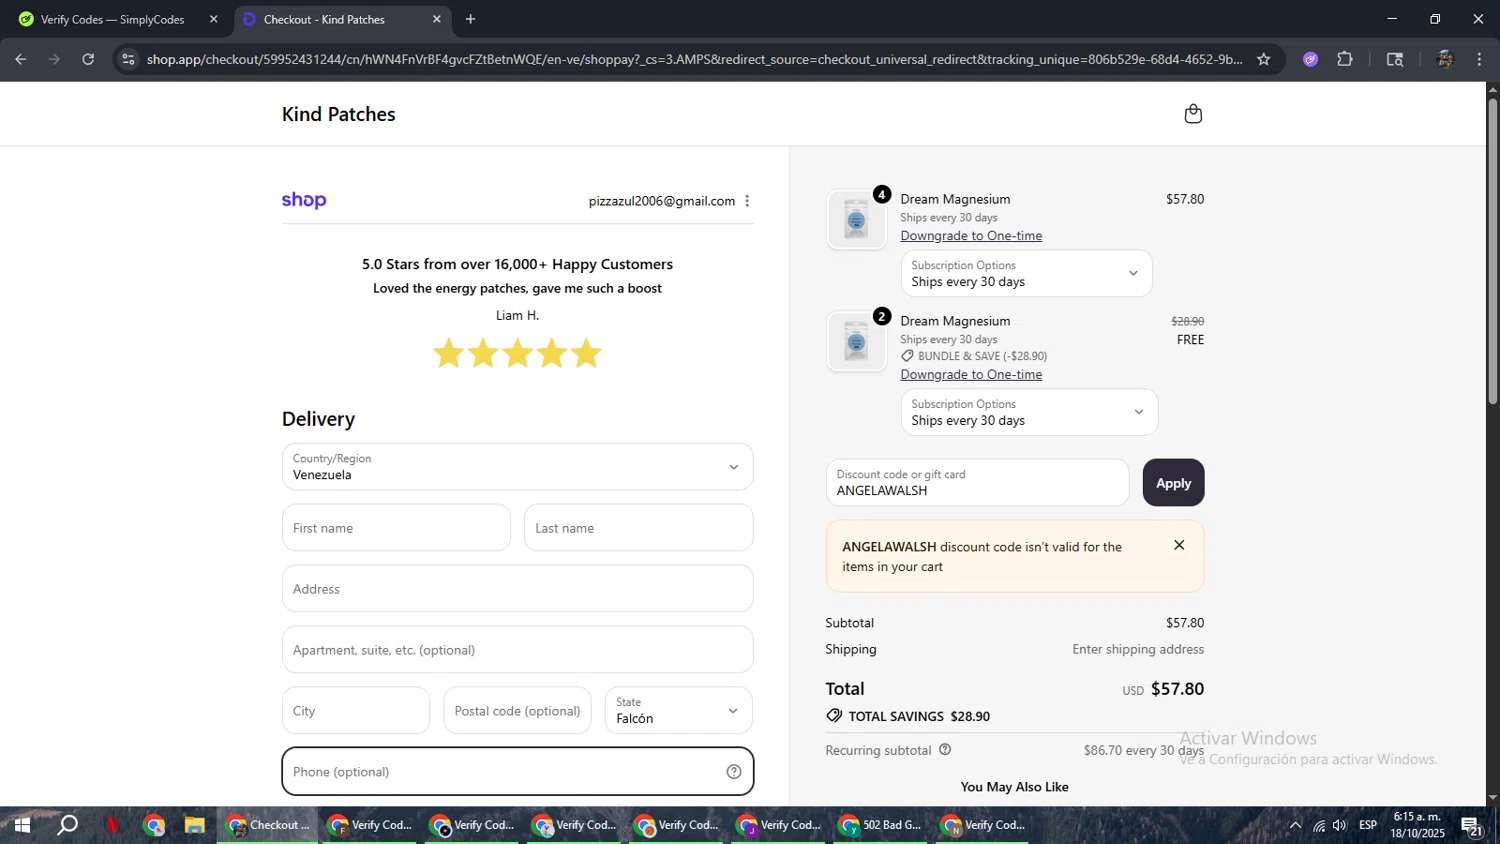Screen dimensions: 1500x844
Task: Close the Verify Codes tab
Action: (x=213, y=19)
